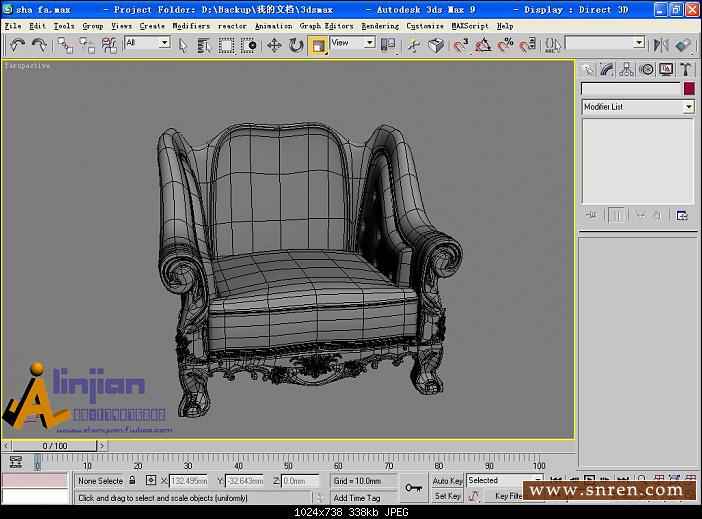
Task: Open the selection filter All dropdown
Action: click(x=147, y=43)
